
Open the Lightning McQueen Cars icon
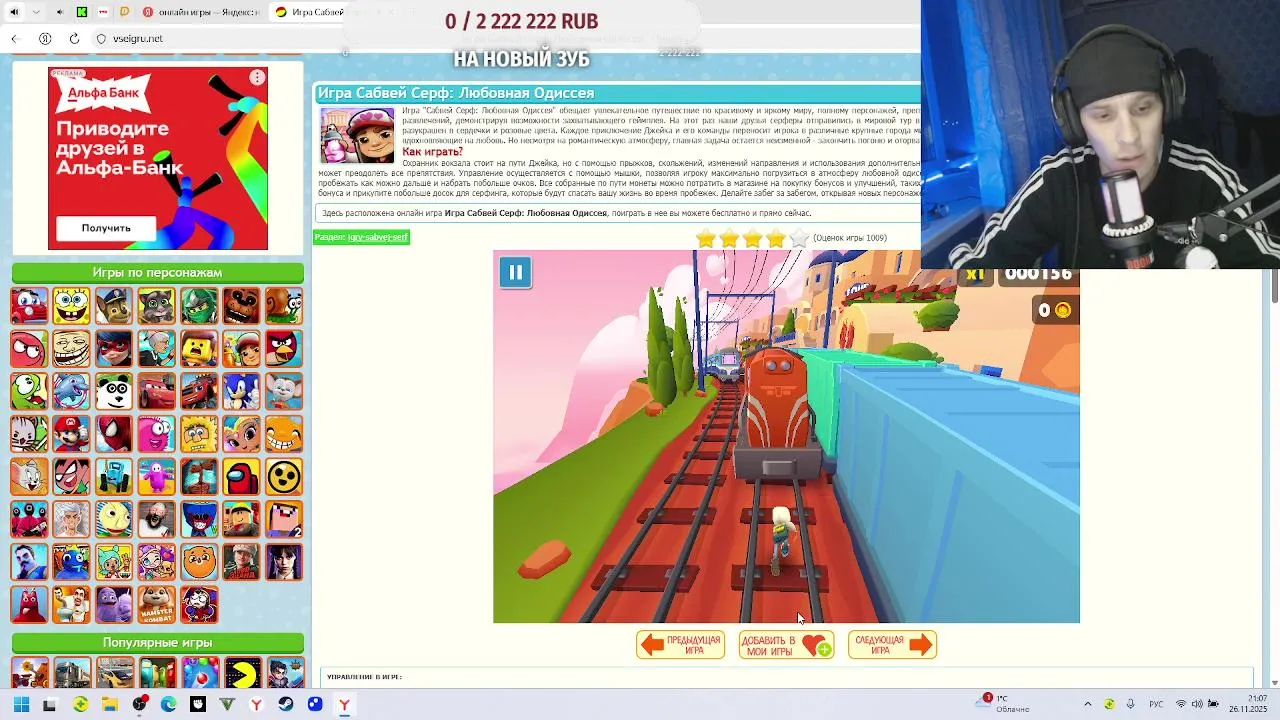156,391
